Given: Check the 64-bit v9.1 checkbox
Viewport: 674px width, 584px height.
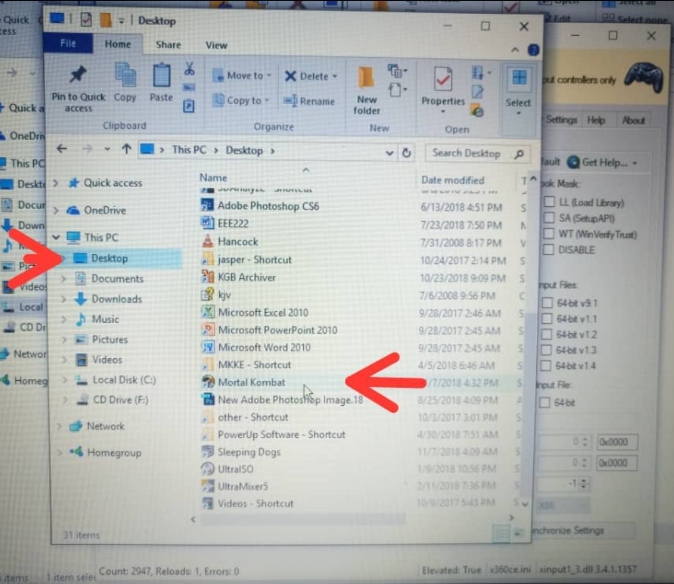Looking at the screenshot, I should (547, 303).
